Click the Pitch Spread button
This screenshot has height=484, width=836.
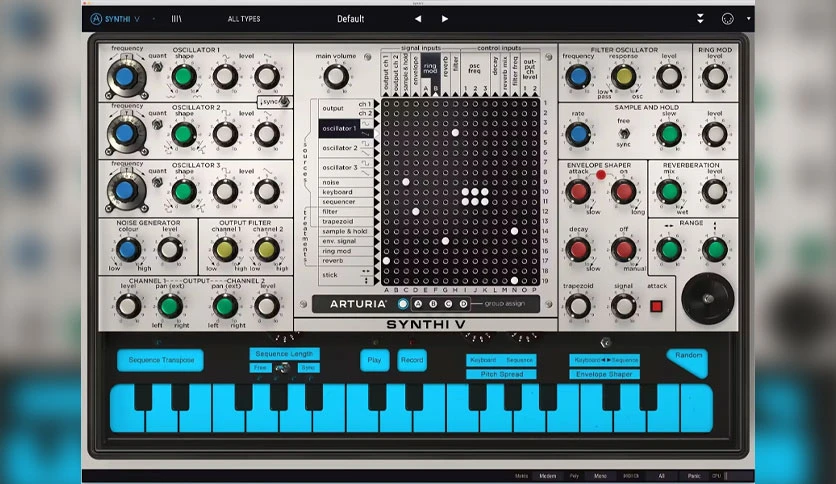pos(501,374)
